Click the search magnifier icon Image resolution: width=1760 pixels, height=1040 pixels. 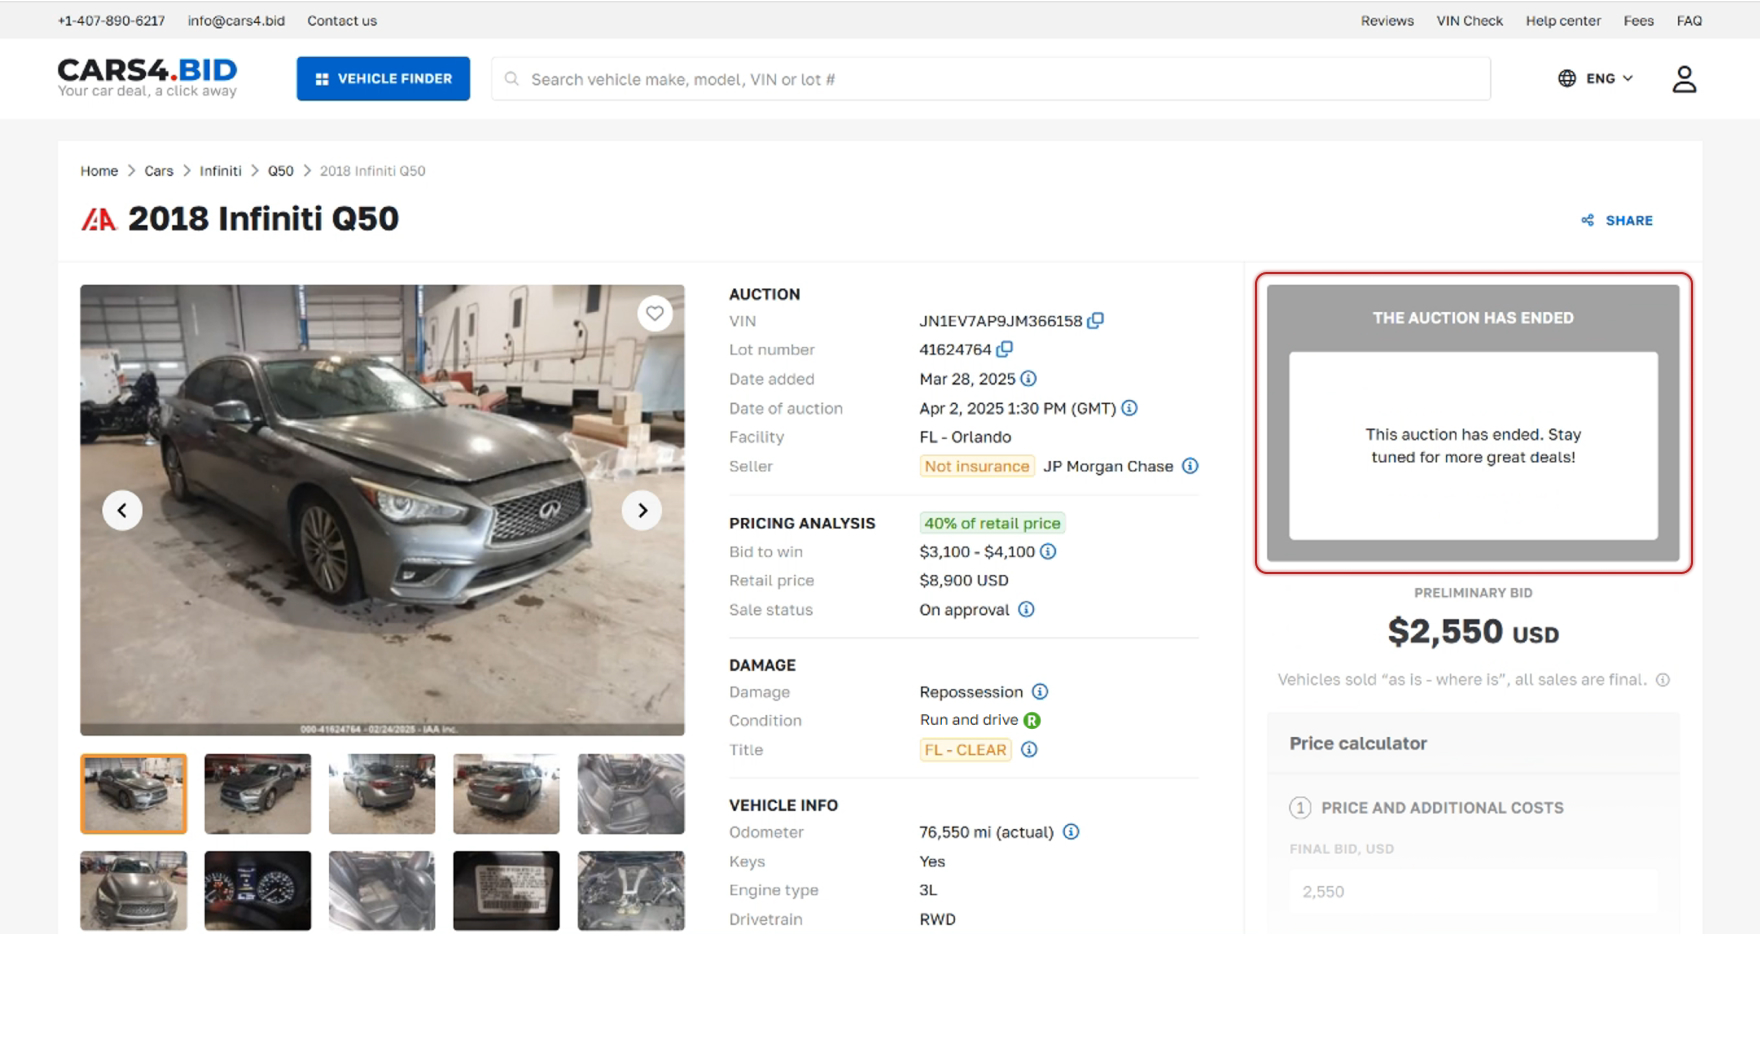click(512, 79)
